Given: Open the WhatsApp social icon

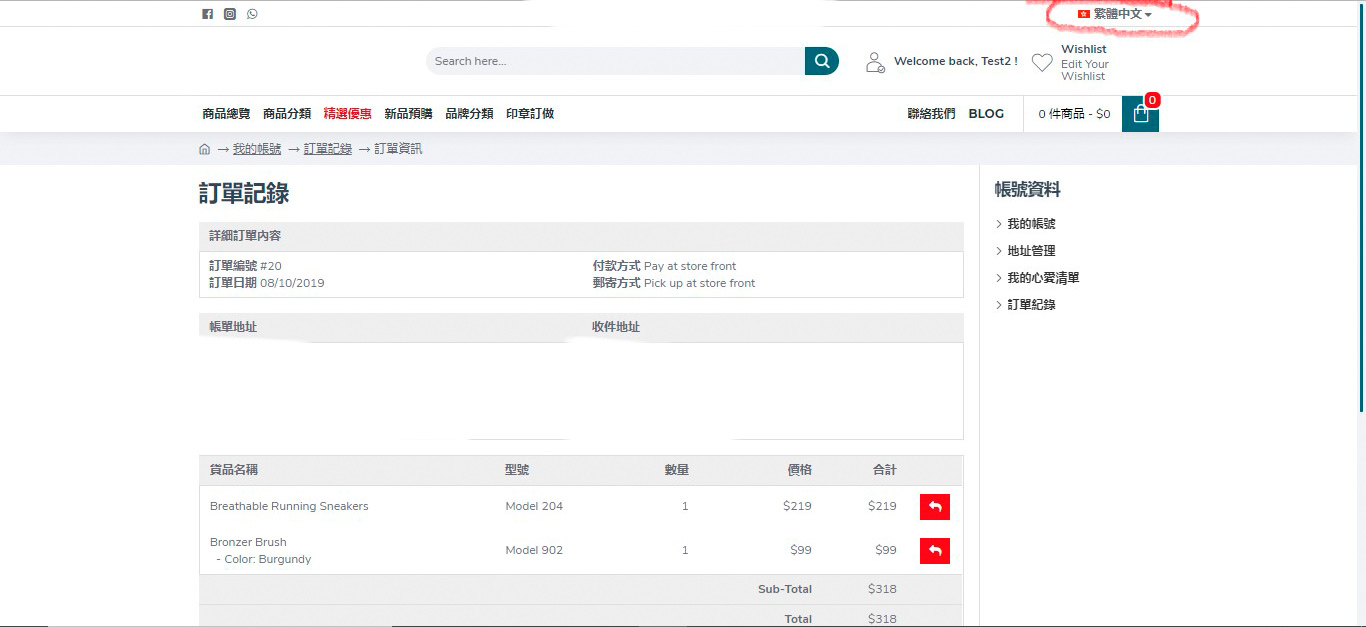Looking at the screenshot, I should pyautogui.click(x=252, y=14).
